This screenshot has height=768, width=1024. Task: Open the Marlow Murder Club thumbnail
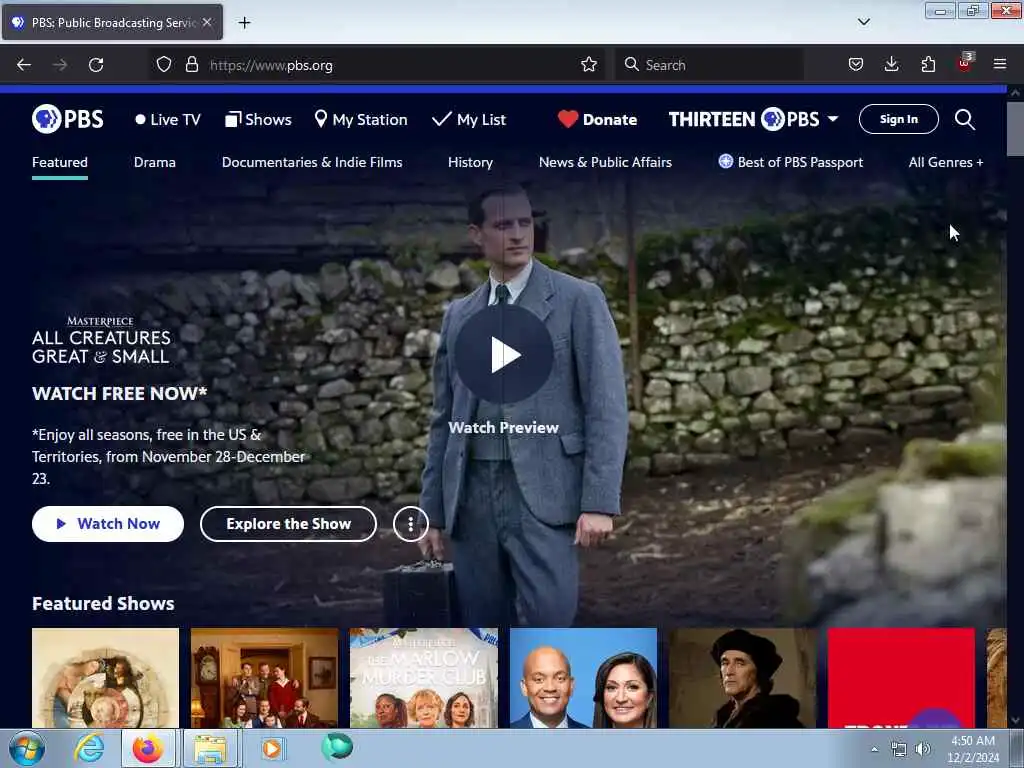(424, 678)
